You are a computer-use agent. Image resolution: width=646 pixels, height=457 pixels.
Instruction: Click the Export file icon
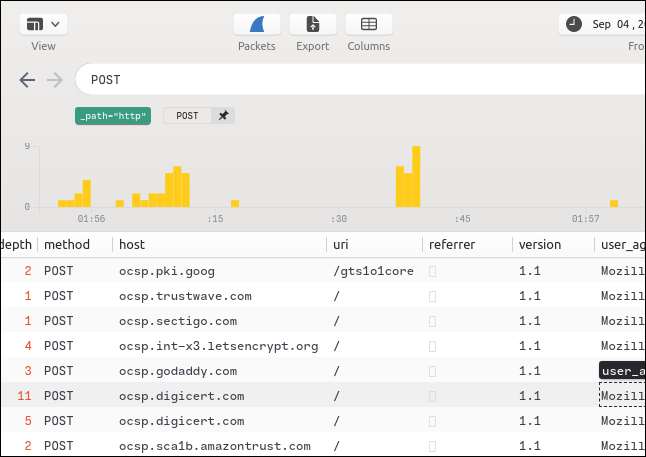point(313,24)
